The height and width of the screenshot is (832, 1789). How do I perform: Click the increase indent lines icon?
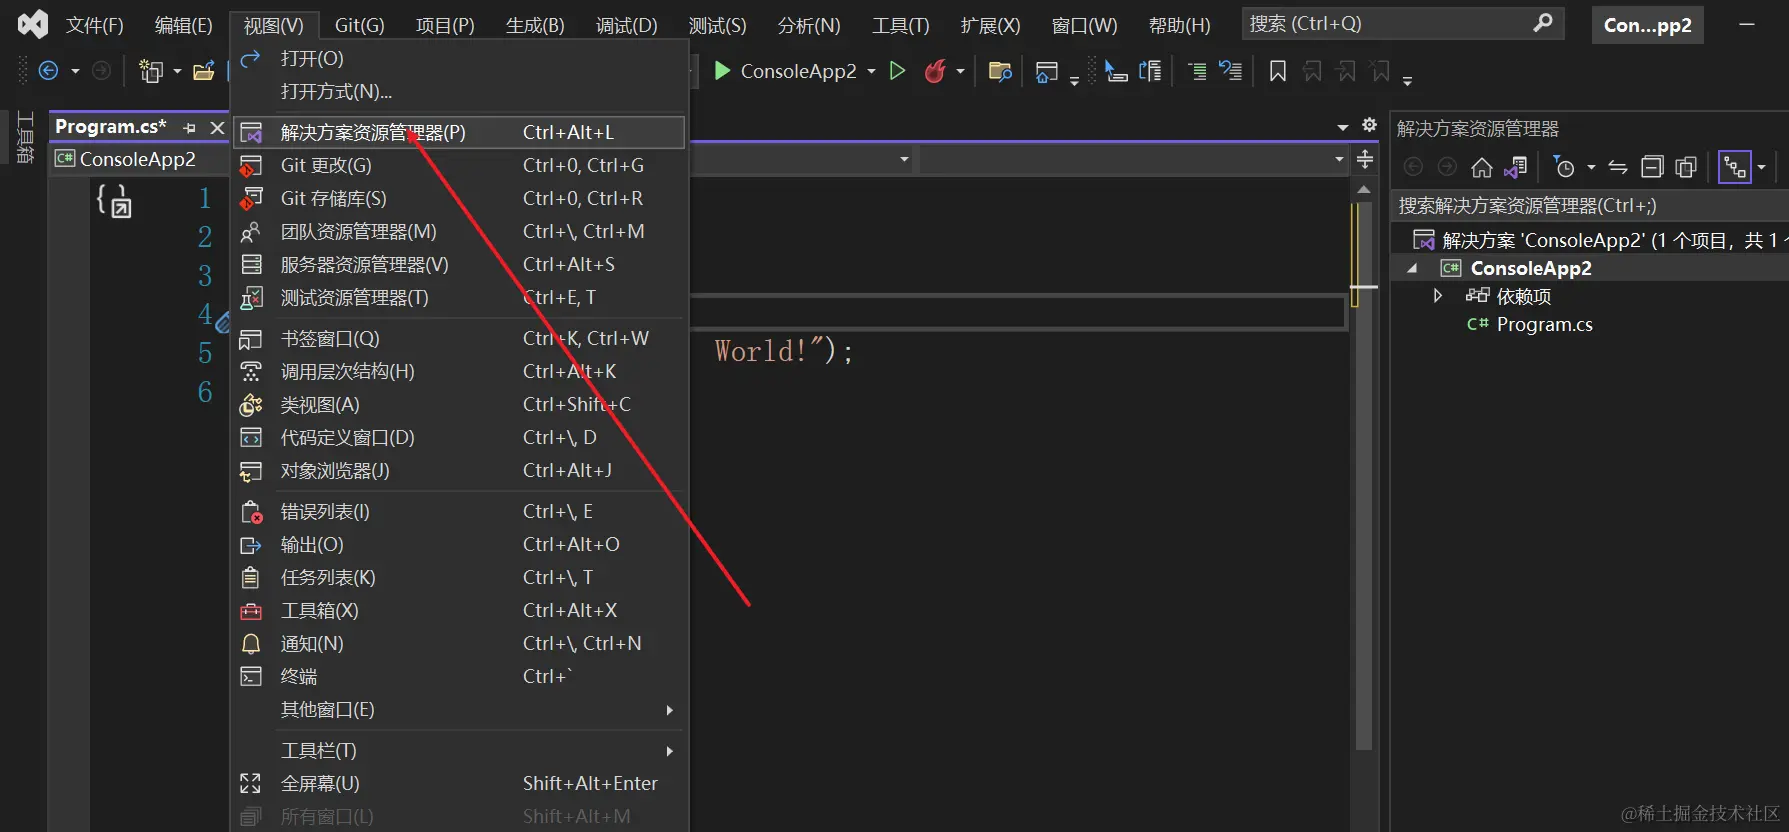point(1197,71)
